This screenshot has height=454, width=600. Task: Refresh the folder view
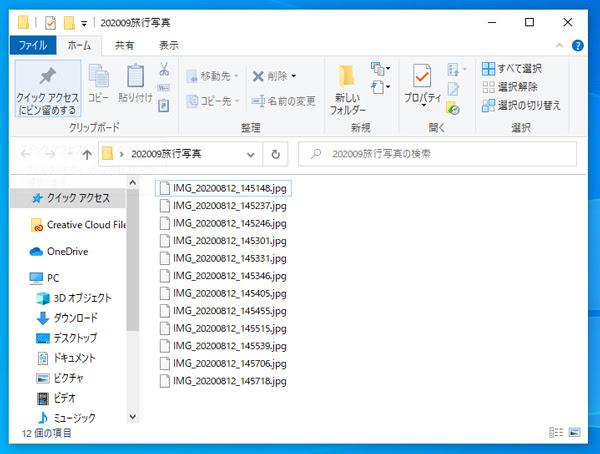[x=276, y=154]
